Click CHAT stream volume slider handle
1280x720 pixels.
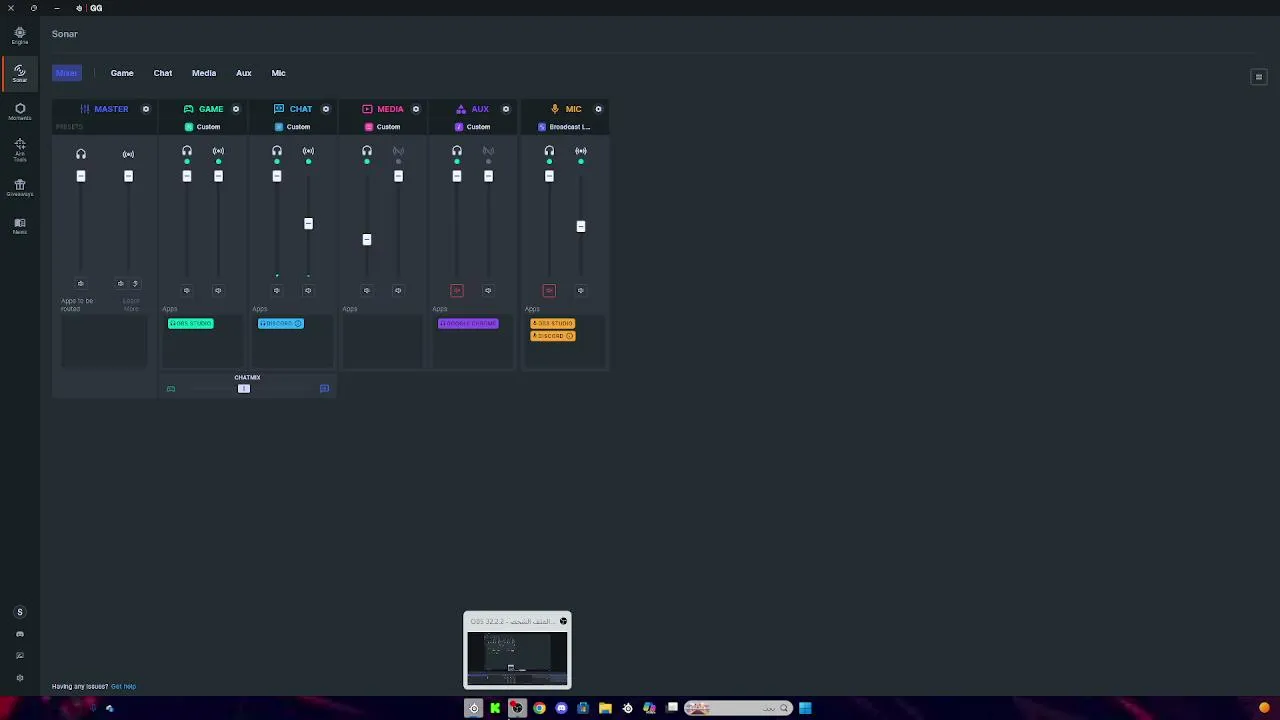click(308, 224)
